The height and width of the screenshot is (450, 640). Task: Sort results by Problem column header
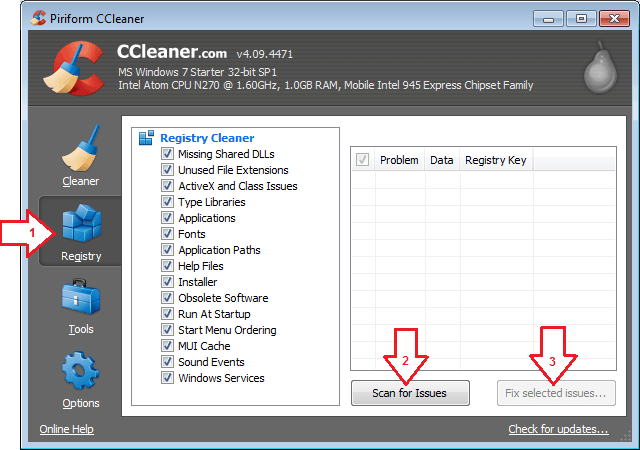coord(398,160)
